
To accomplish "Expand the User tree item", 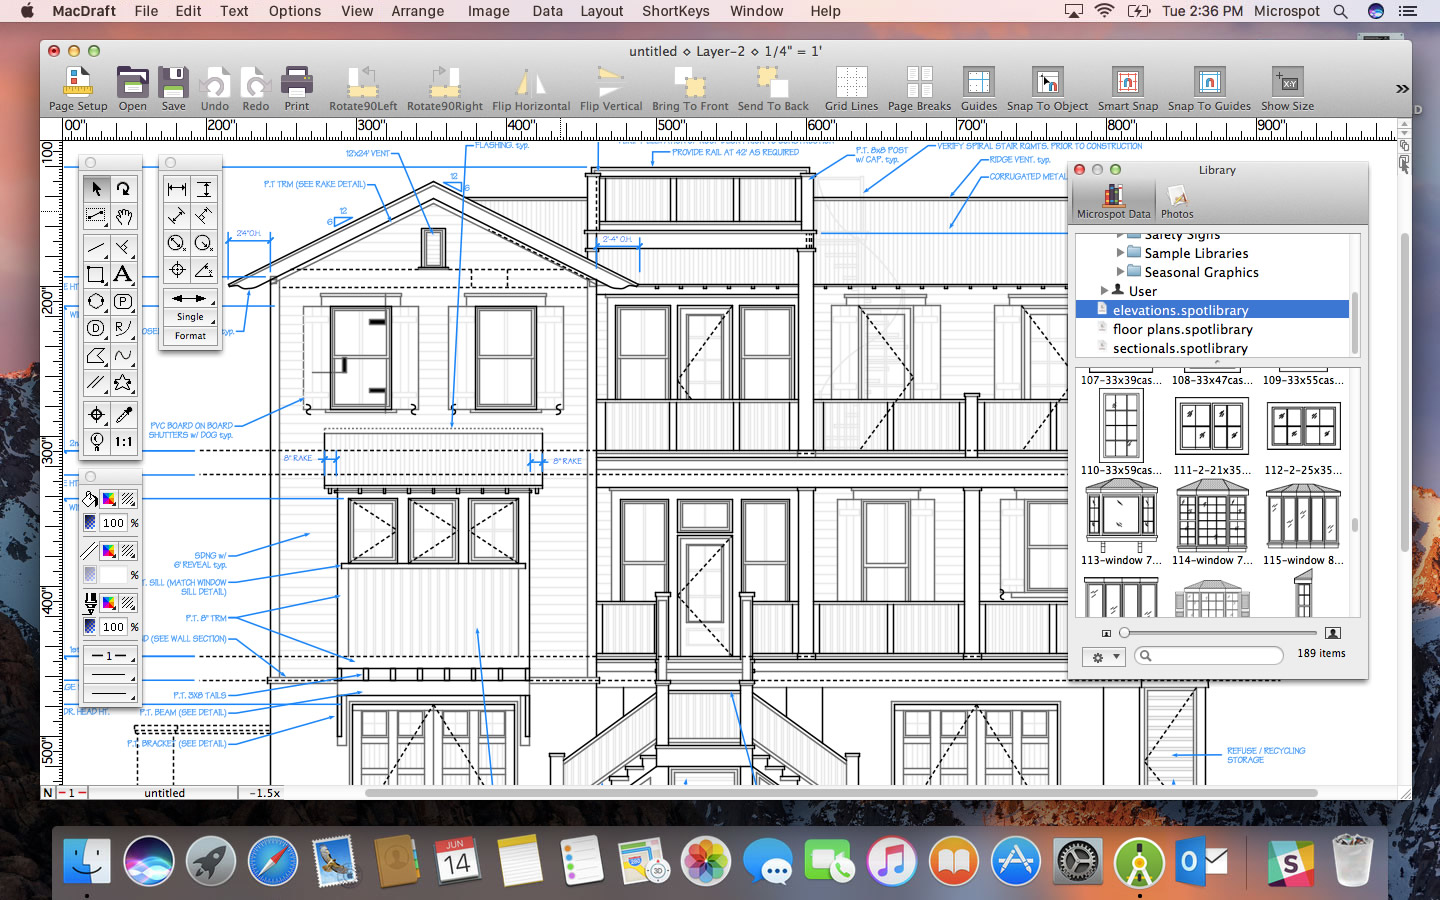I will click(1104, 291).
